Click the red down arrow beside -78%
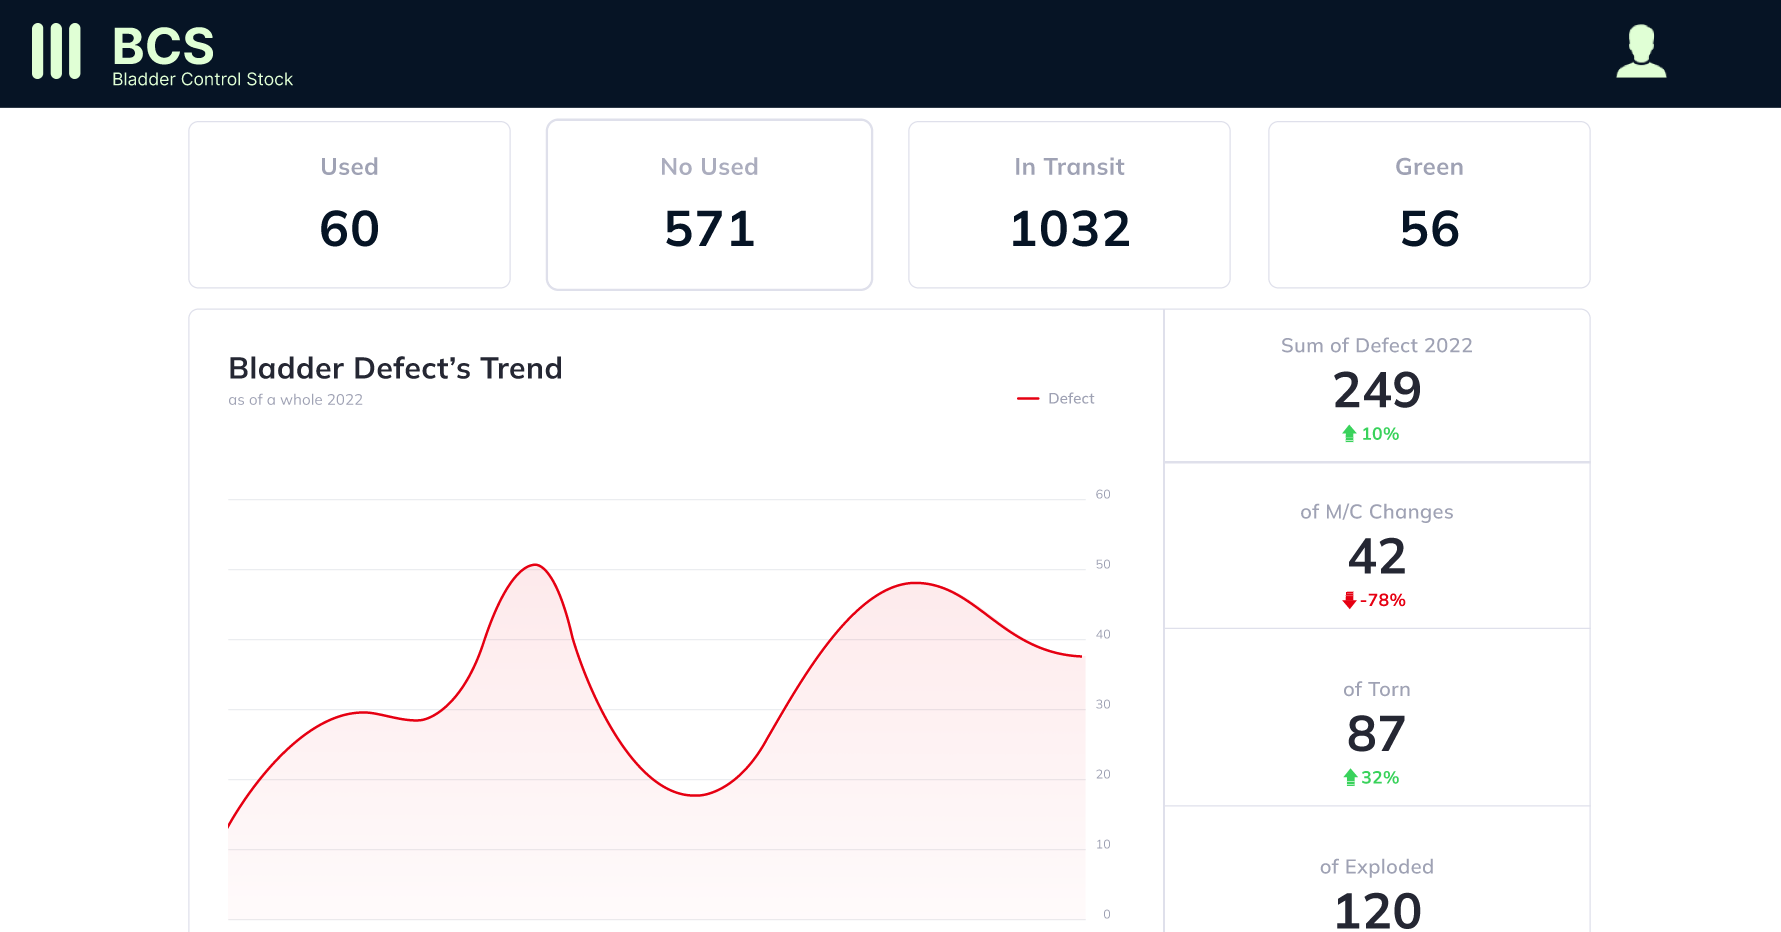The height and width of the screenshot is (932, 1781). point(1349,600)
